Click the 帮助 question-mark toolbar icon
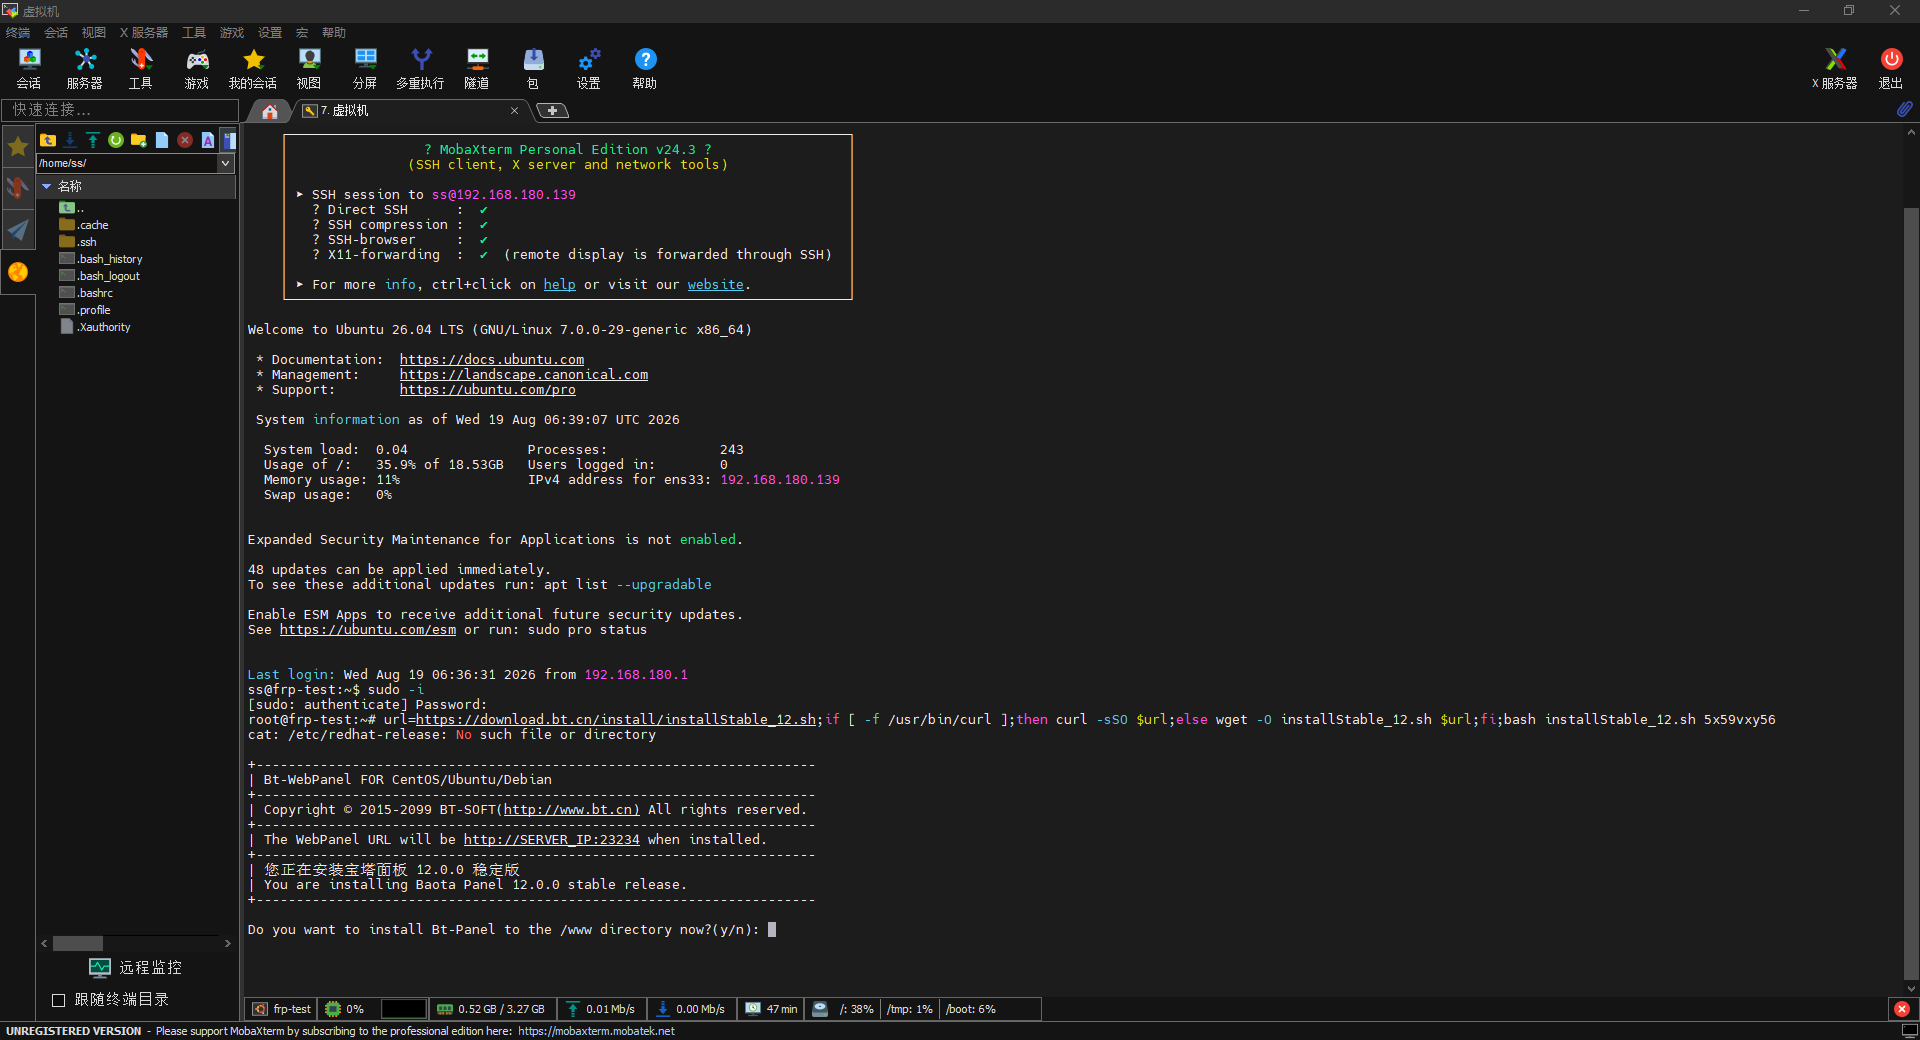The image size is (1920, 1040). point(645,69)
